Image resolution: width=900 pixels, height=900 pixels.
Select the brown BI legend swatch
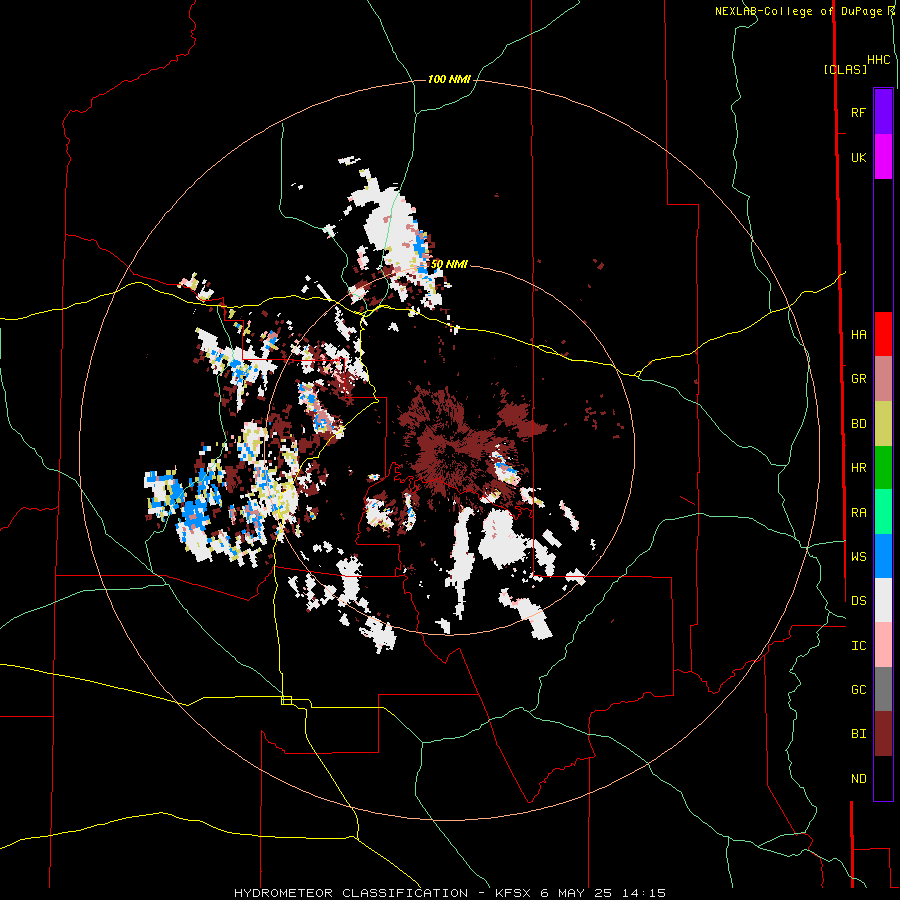click(883, 734)
